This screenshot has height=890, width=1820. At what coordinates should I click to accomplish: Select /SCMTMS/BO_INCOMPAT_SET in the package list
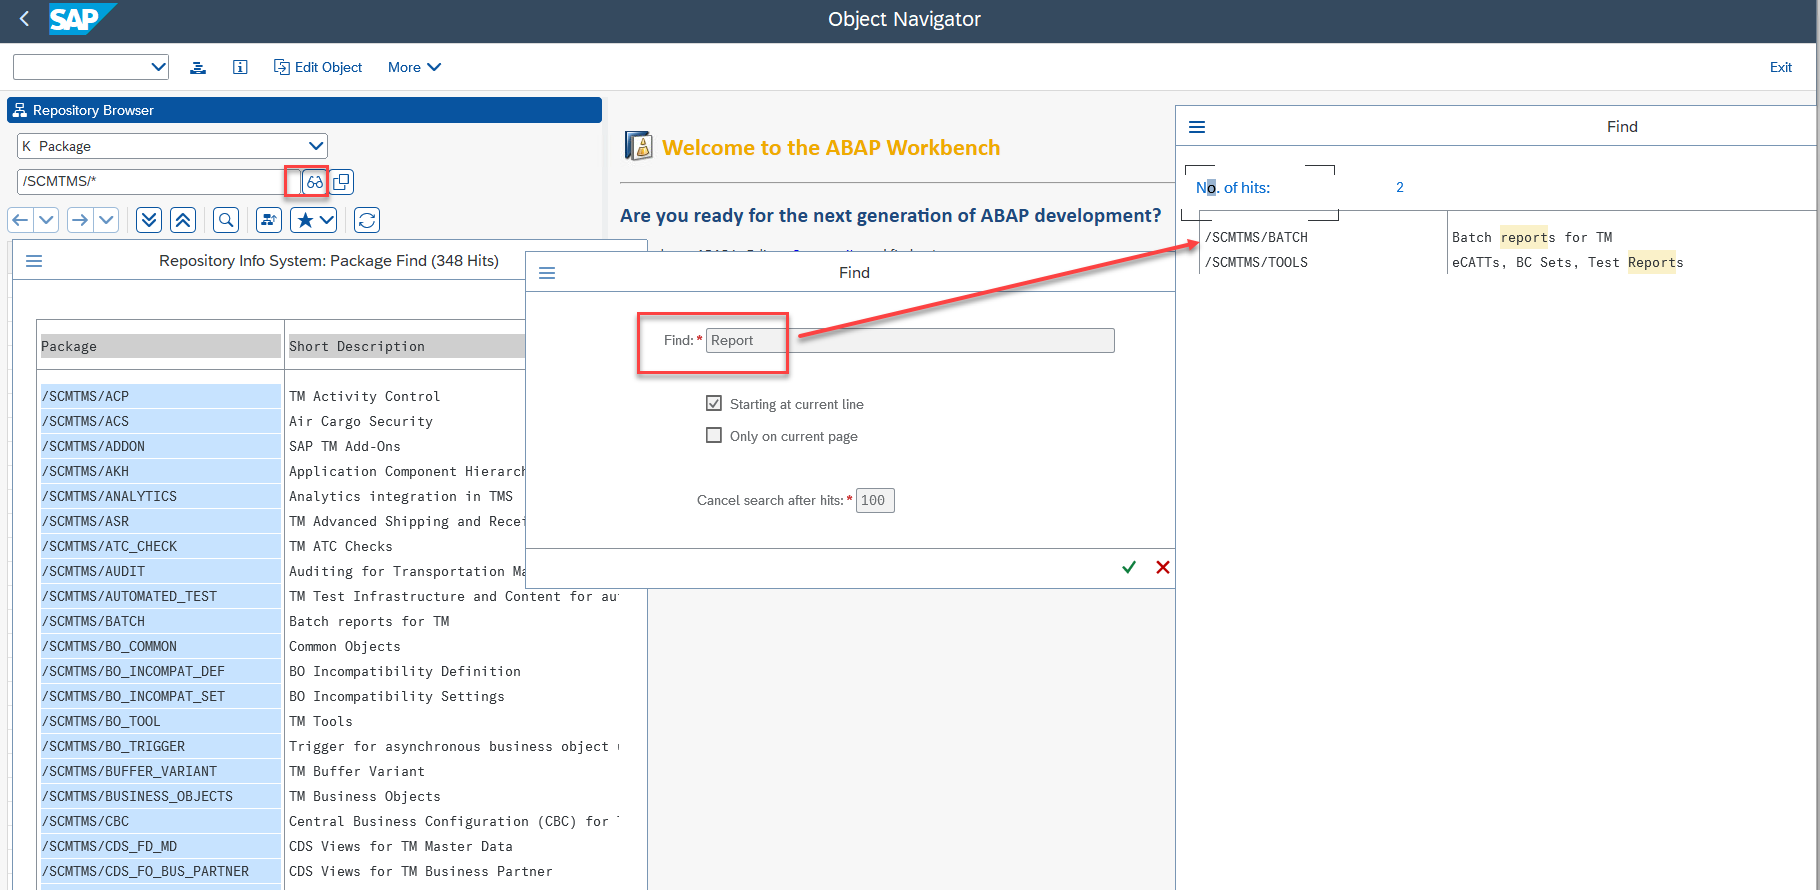coord(160,696)
